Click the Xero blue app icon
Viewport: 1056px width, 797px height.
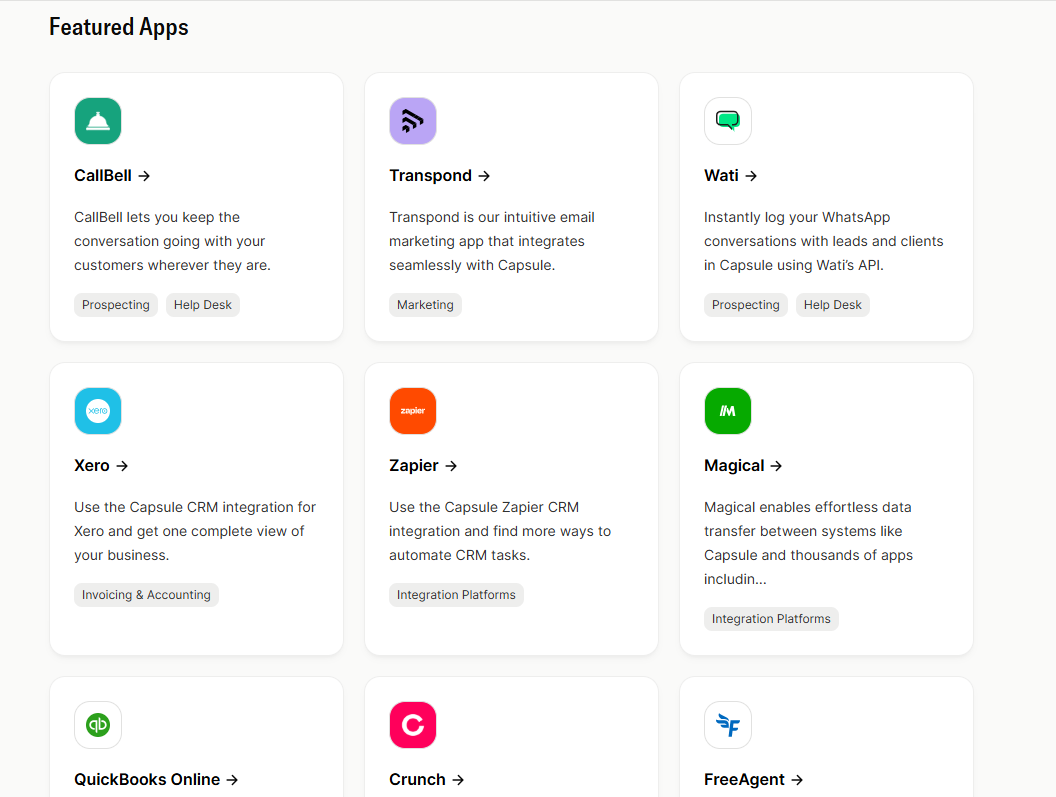pos(98,411)
